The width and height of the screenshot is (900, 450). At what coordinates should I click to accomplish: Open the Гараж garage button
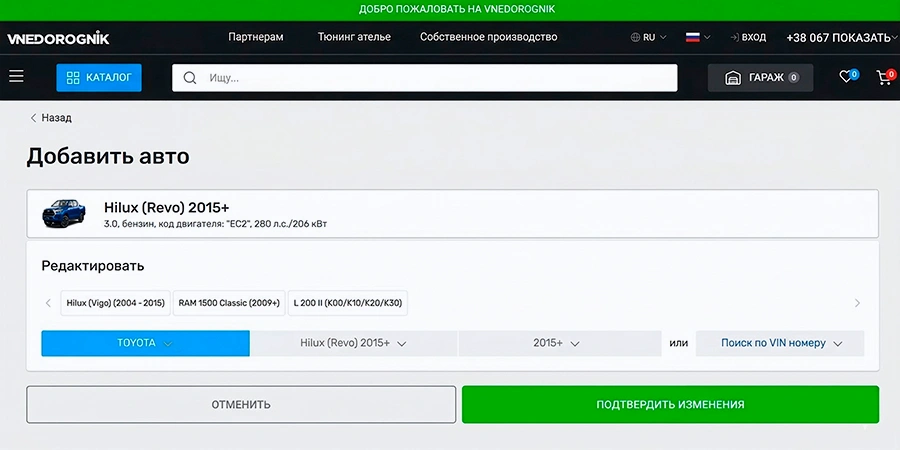(760, 78)
